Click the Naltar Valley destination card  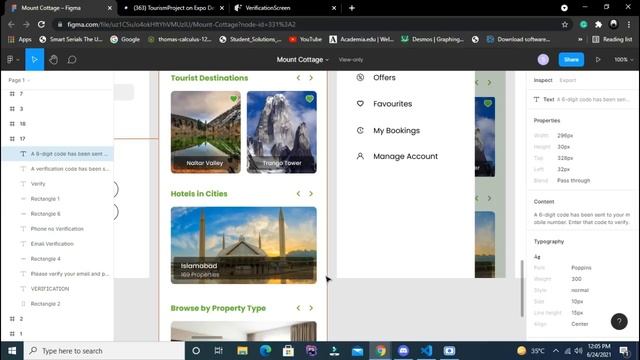click(206, 132)
